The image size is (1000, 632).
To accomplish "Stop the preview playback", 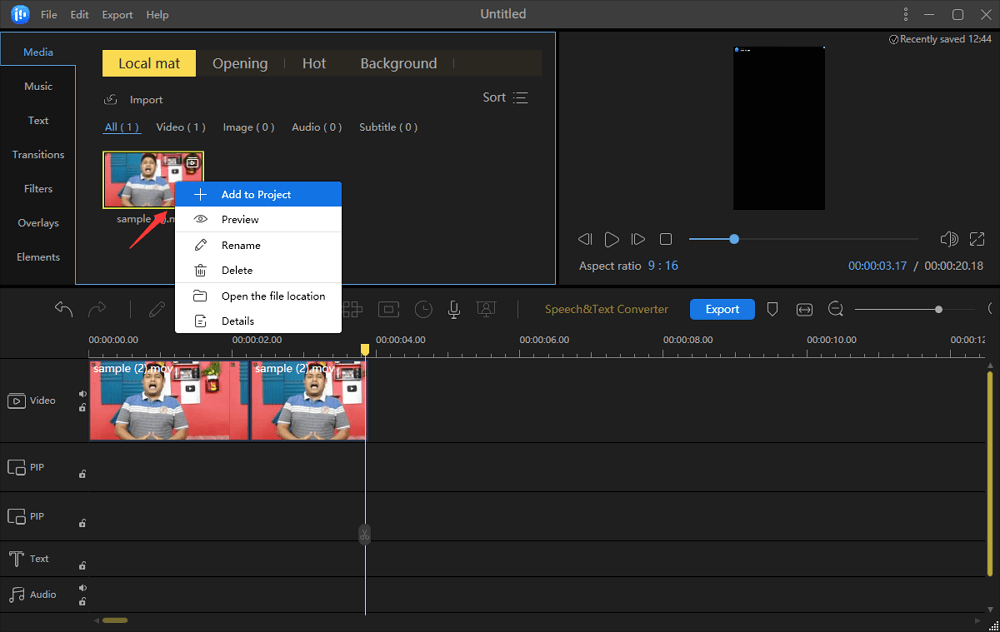I will pyautogui.click(x=666, y=239).
